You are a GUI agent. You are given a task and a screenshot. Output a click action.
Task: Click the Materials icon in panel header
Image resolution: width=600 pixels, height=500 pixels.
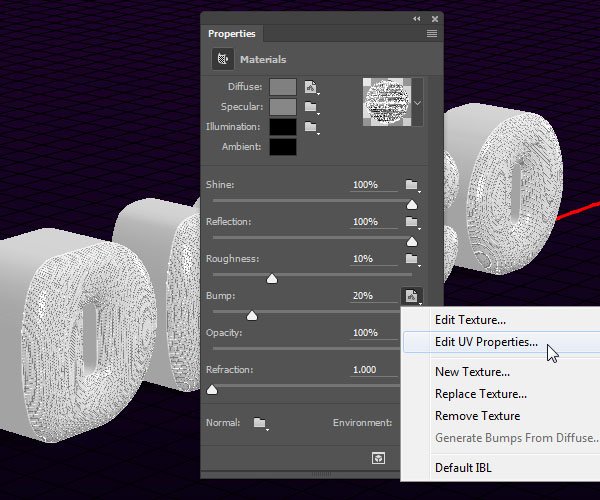coord(223,59)
